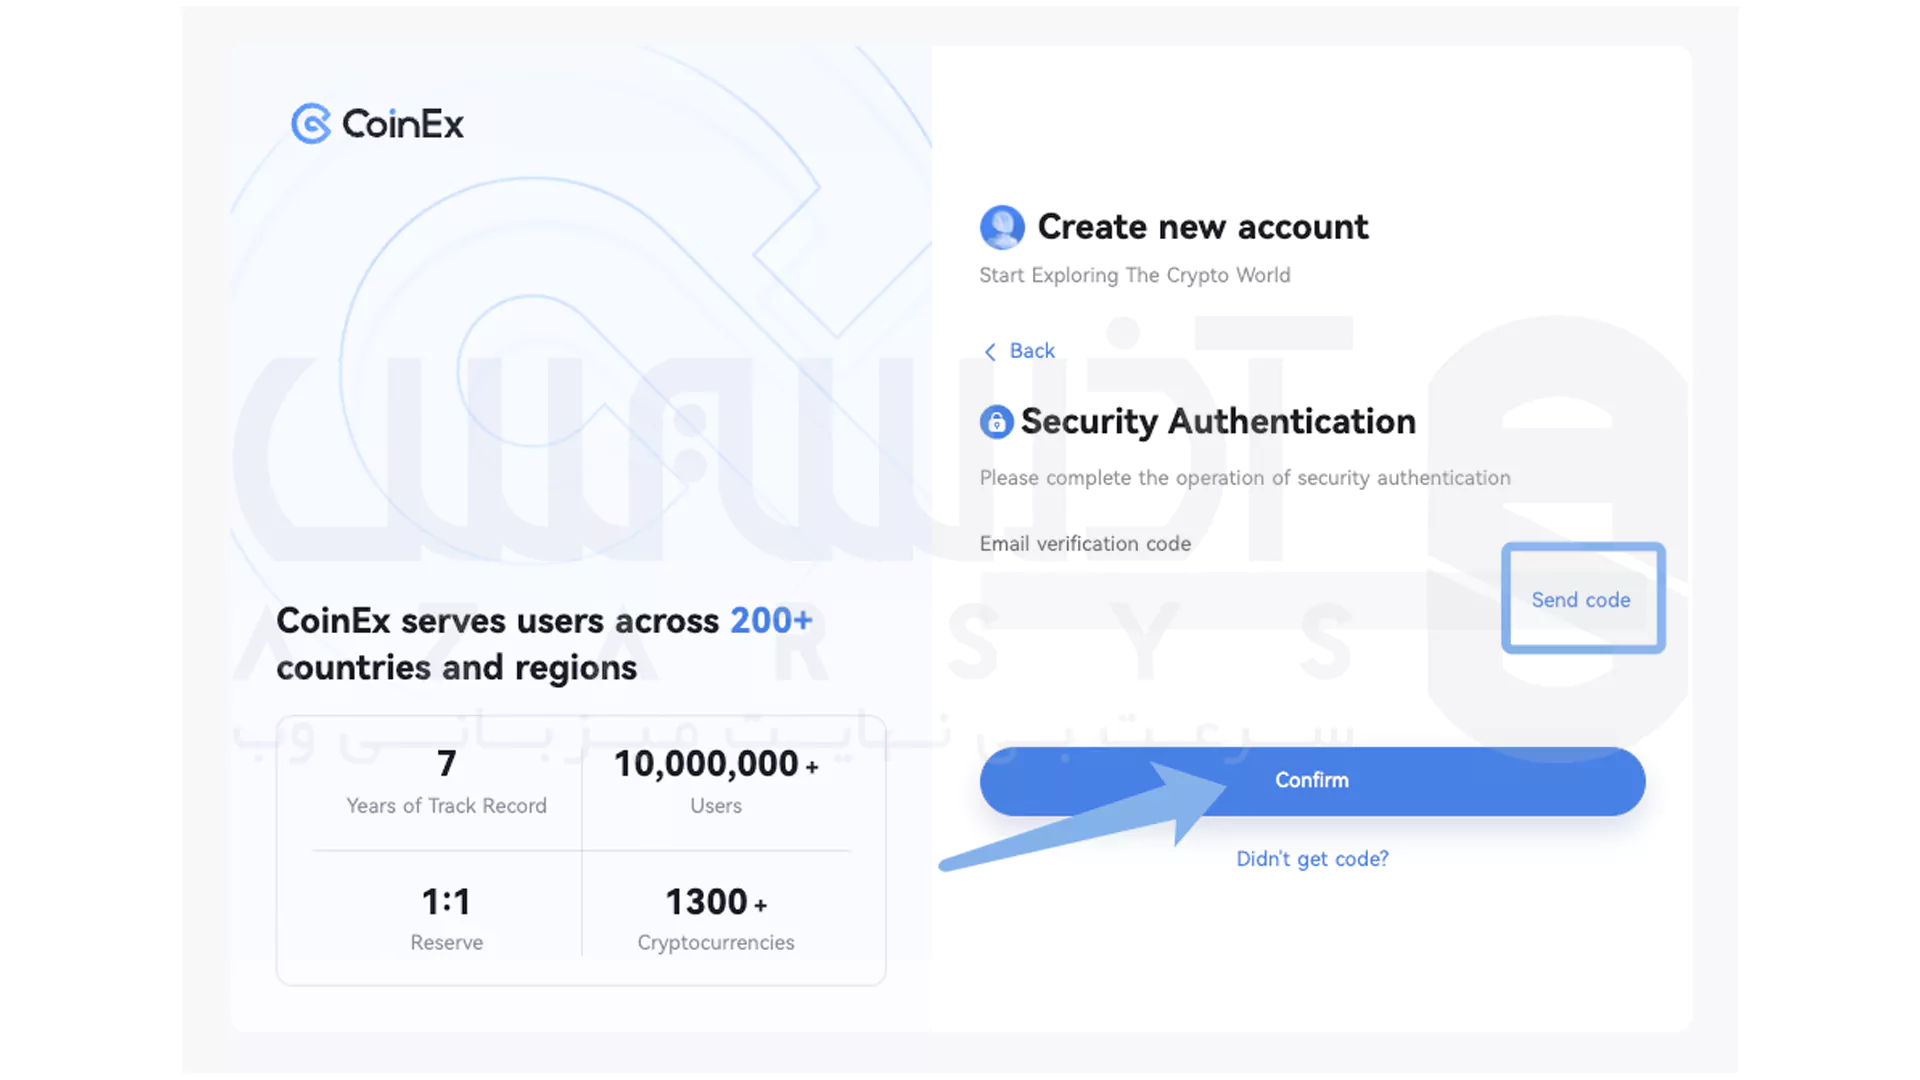Click the highlighted 200+ countries text
This screenshot has width=1920, height=1080.
tap(771, 620)
